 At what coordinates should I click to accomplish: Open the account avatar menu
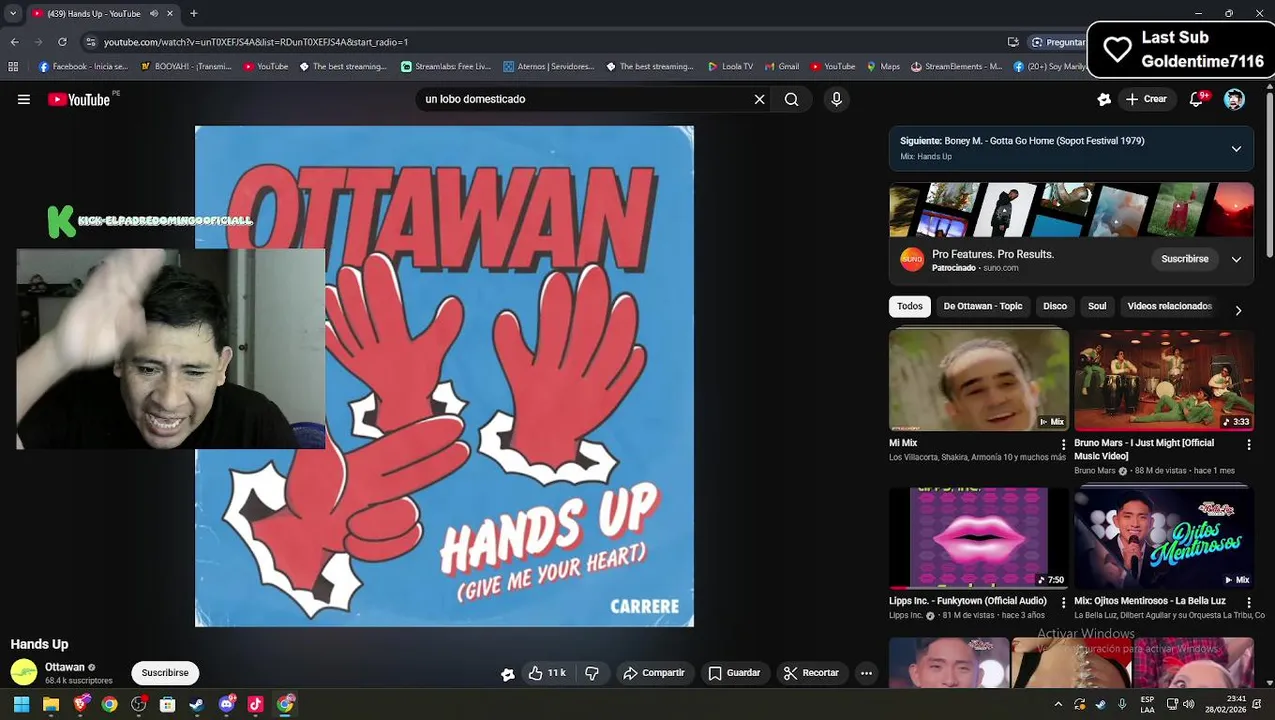click(x=1234, y=99)
